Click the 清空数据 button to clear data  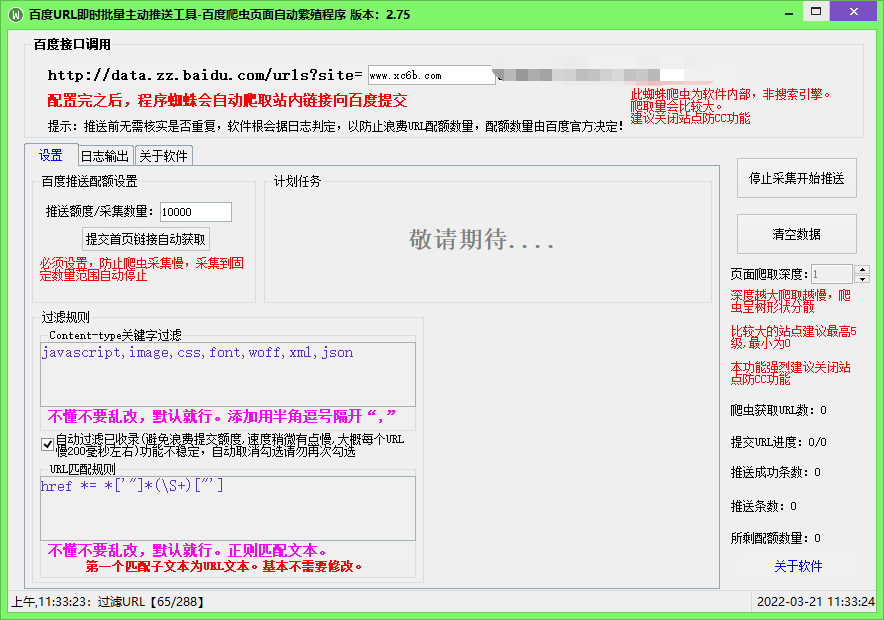[796, 235]
